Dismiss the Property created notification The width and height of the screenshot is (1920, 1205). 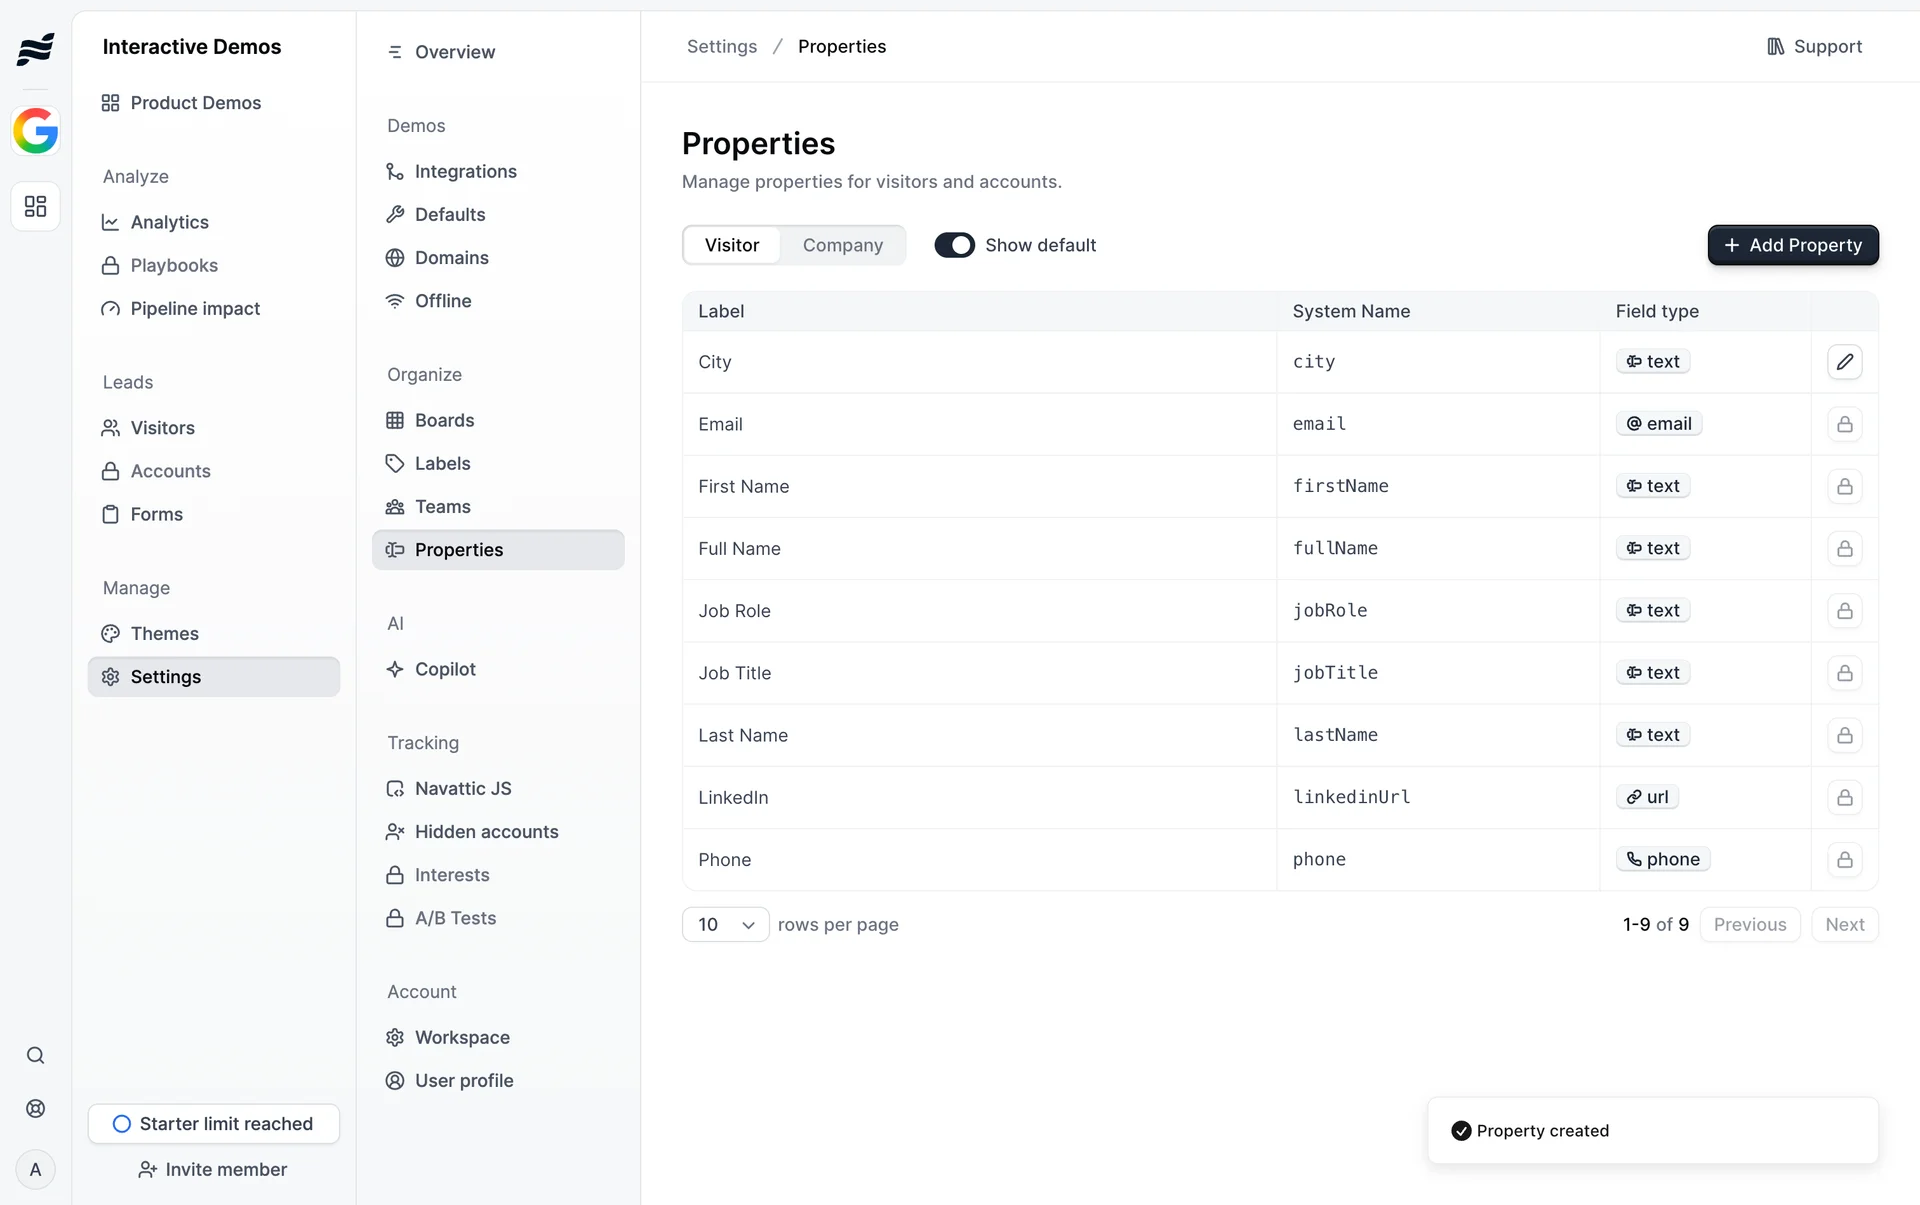click(x=1652, y=1130)
